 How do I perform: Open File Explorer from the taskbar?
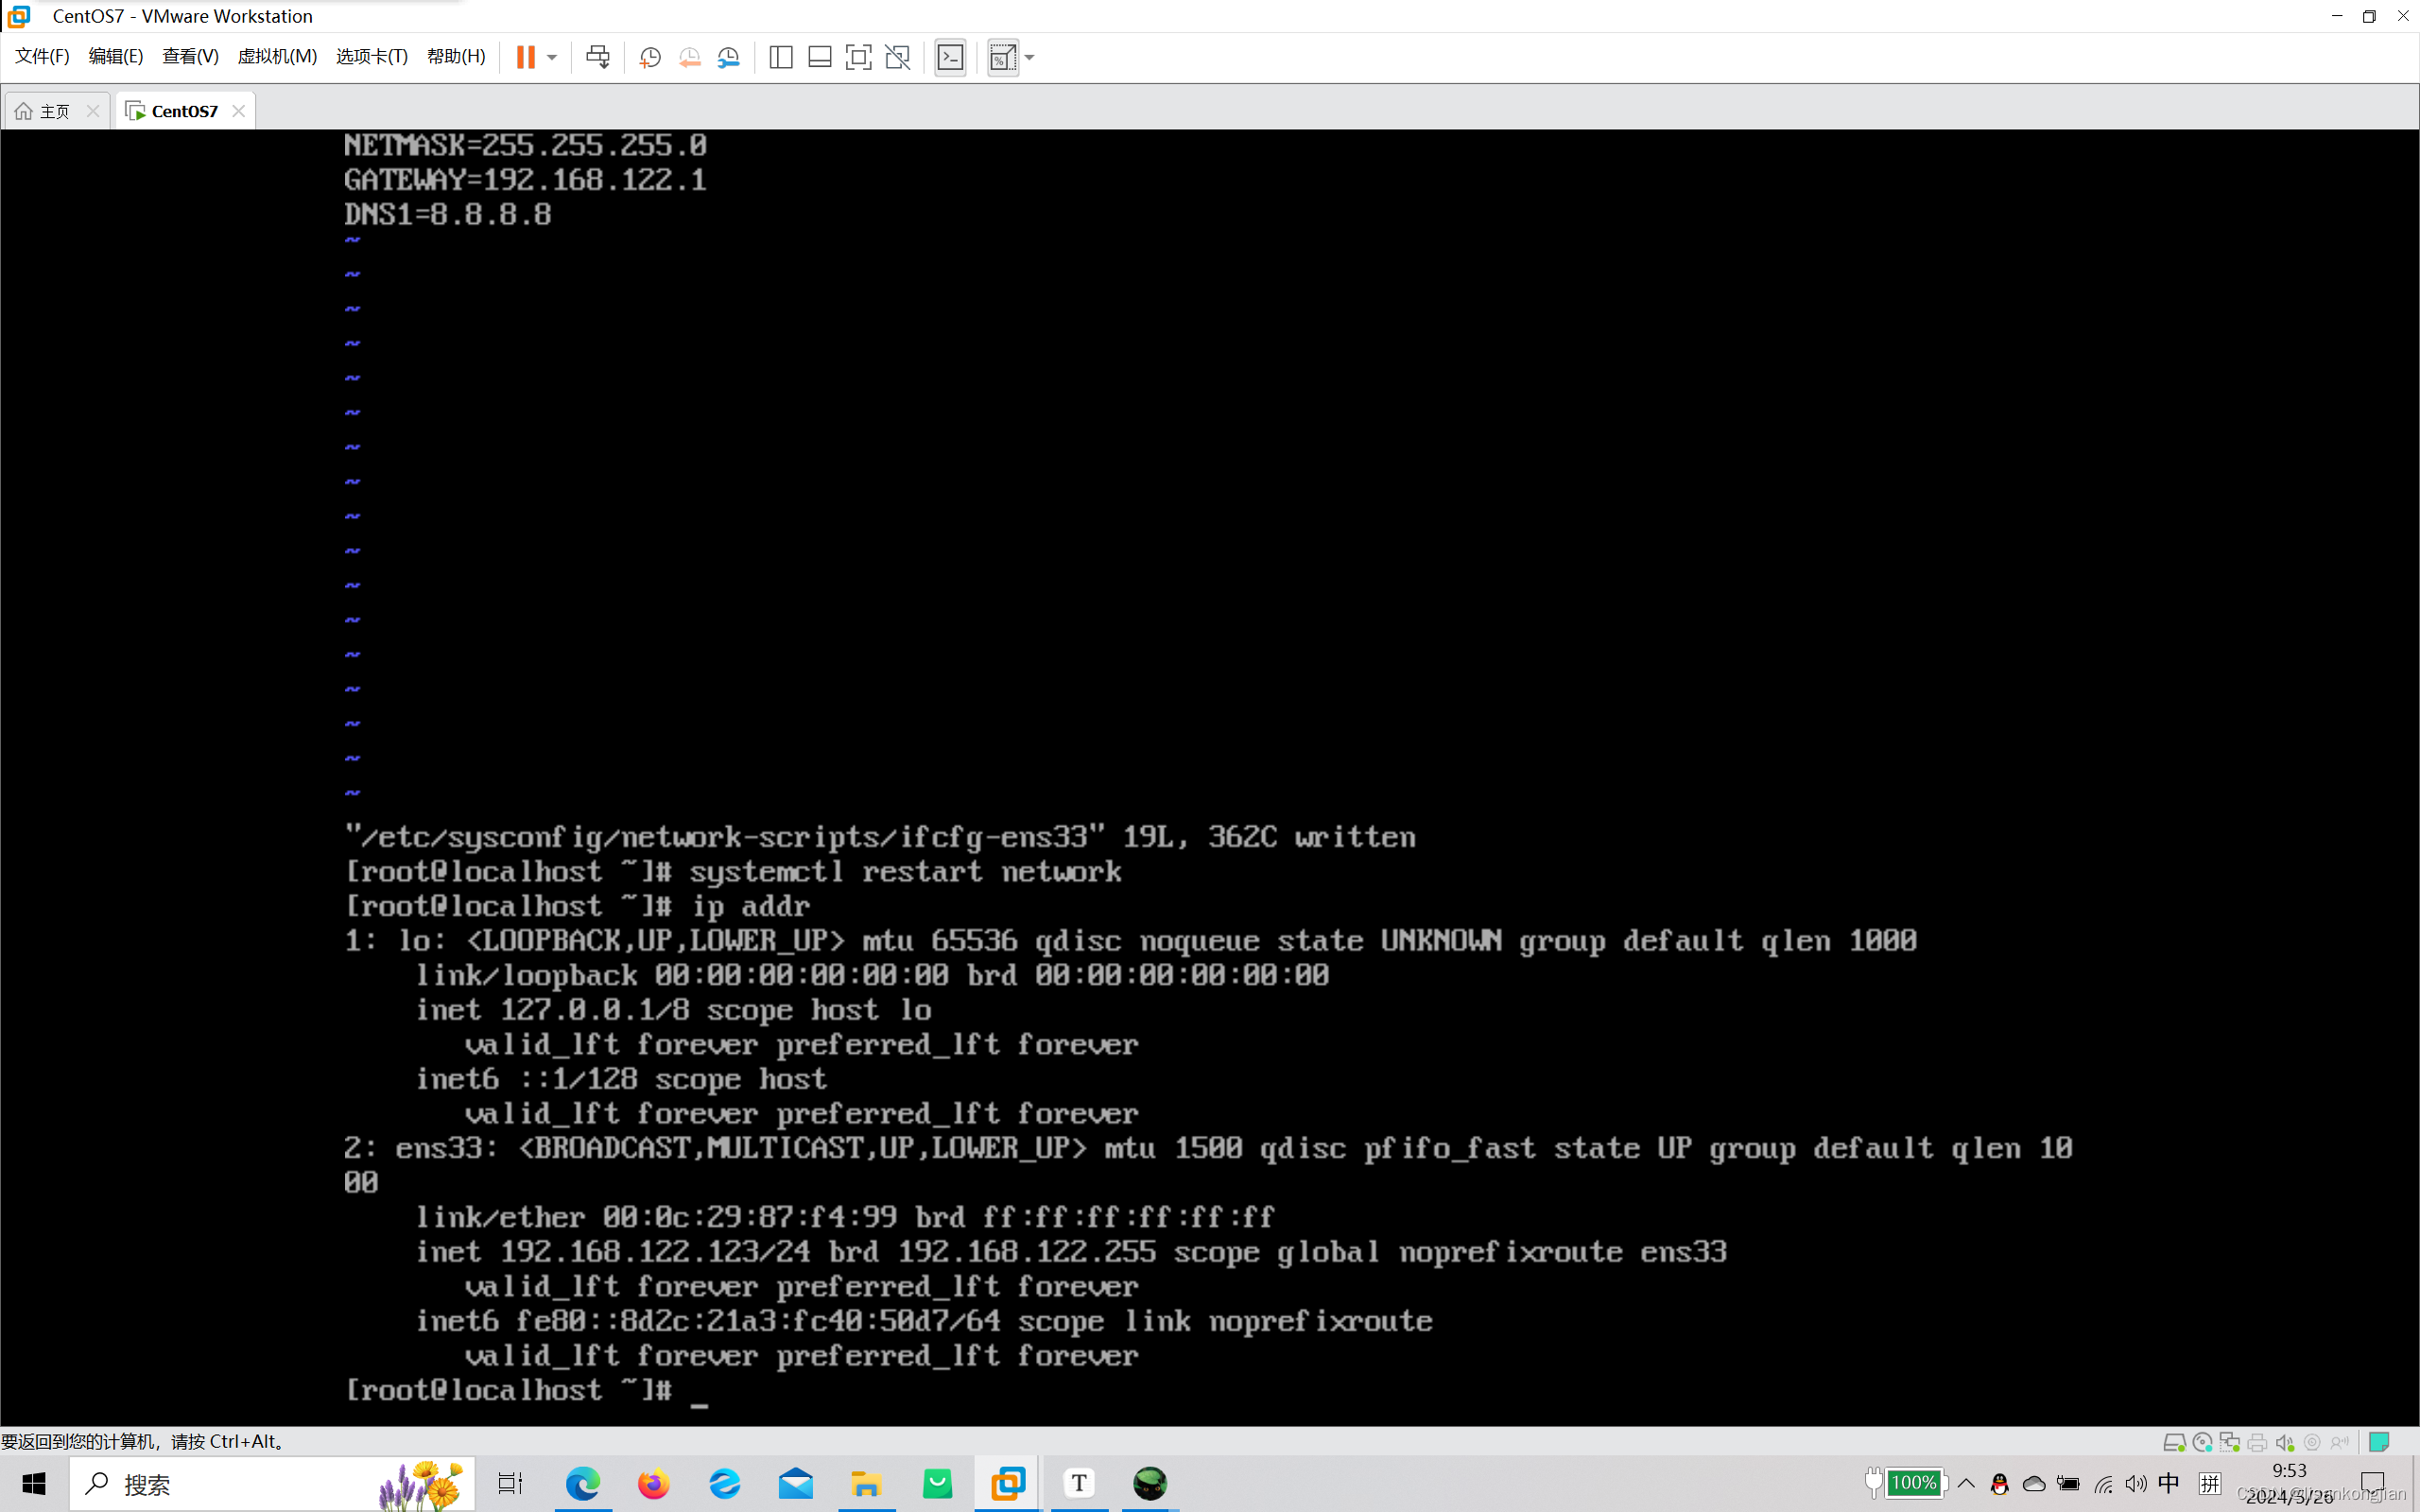click(x=866, y=1484)
